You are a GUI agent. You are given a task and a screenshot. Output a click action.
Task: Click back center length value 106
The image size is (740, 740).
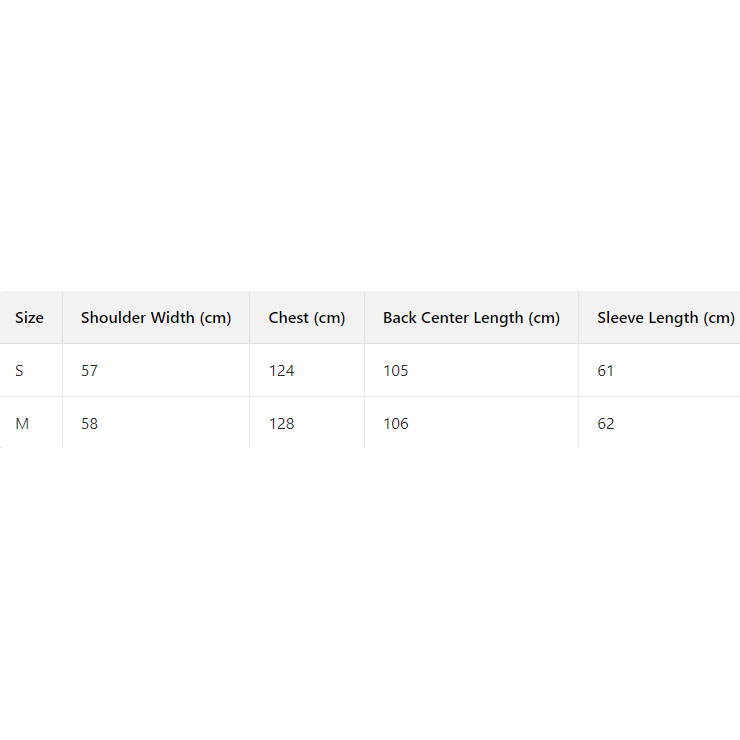click(396, 424)
